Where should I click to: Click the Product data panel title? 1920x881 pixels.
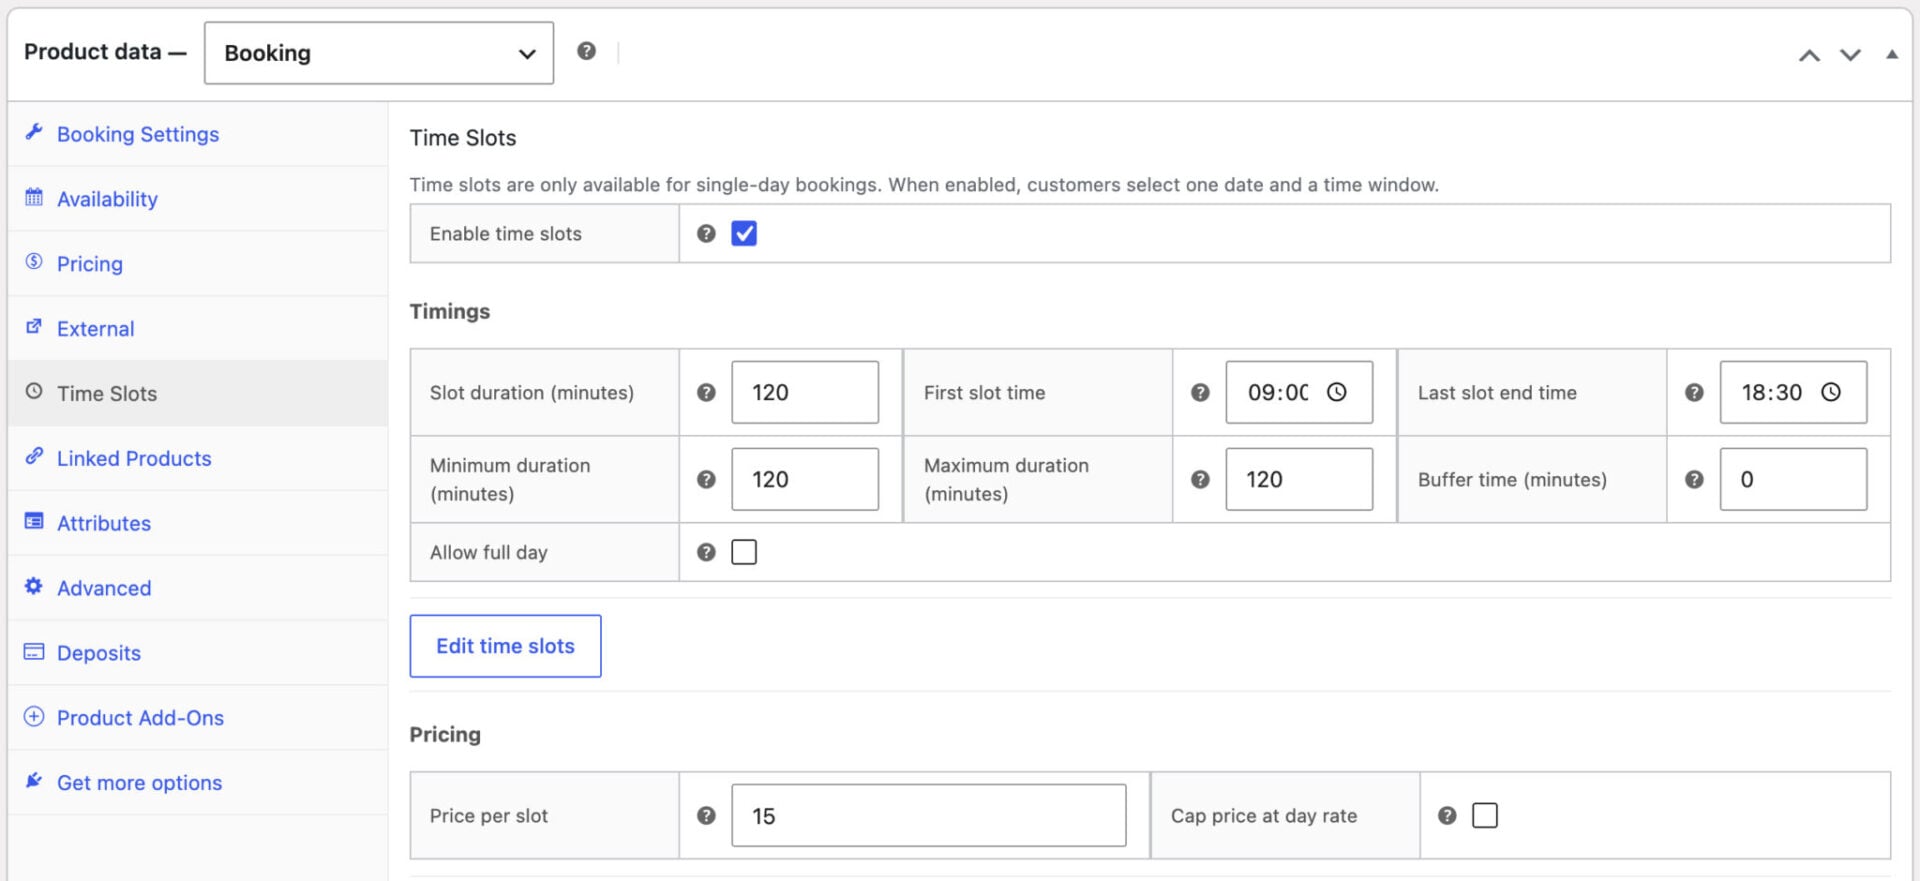click(105, 52)
